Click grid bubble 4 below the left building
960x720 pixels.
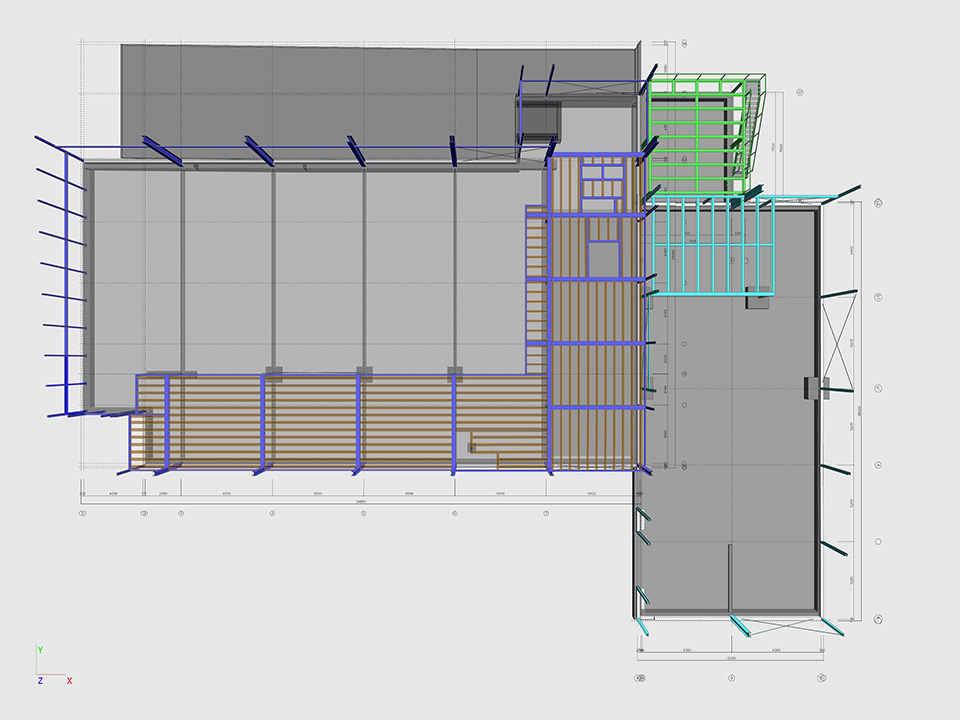272,513
